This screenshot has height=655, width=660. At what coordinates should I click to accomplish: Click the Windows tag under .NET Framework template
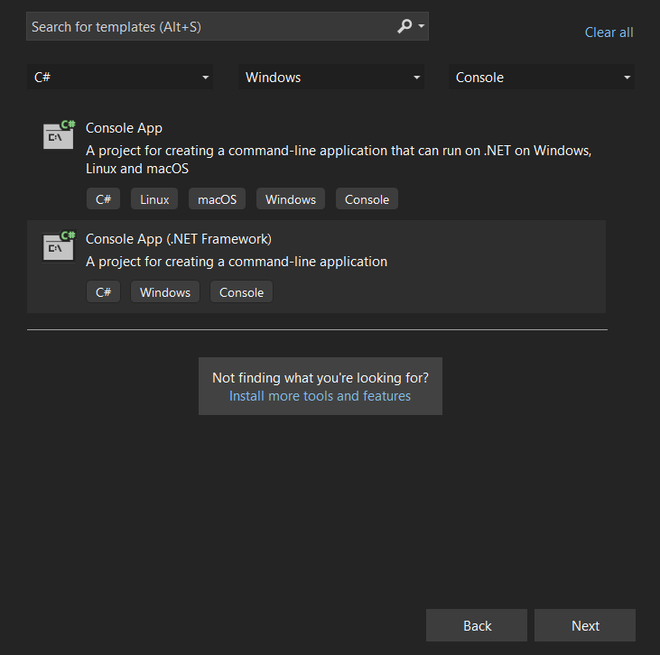(x=165, y=293)
